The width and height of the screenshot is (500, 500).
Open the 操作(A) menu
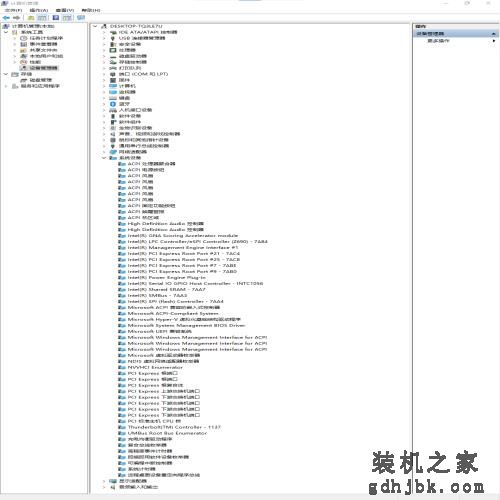[x=39, y=10]
